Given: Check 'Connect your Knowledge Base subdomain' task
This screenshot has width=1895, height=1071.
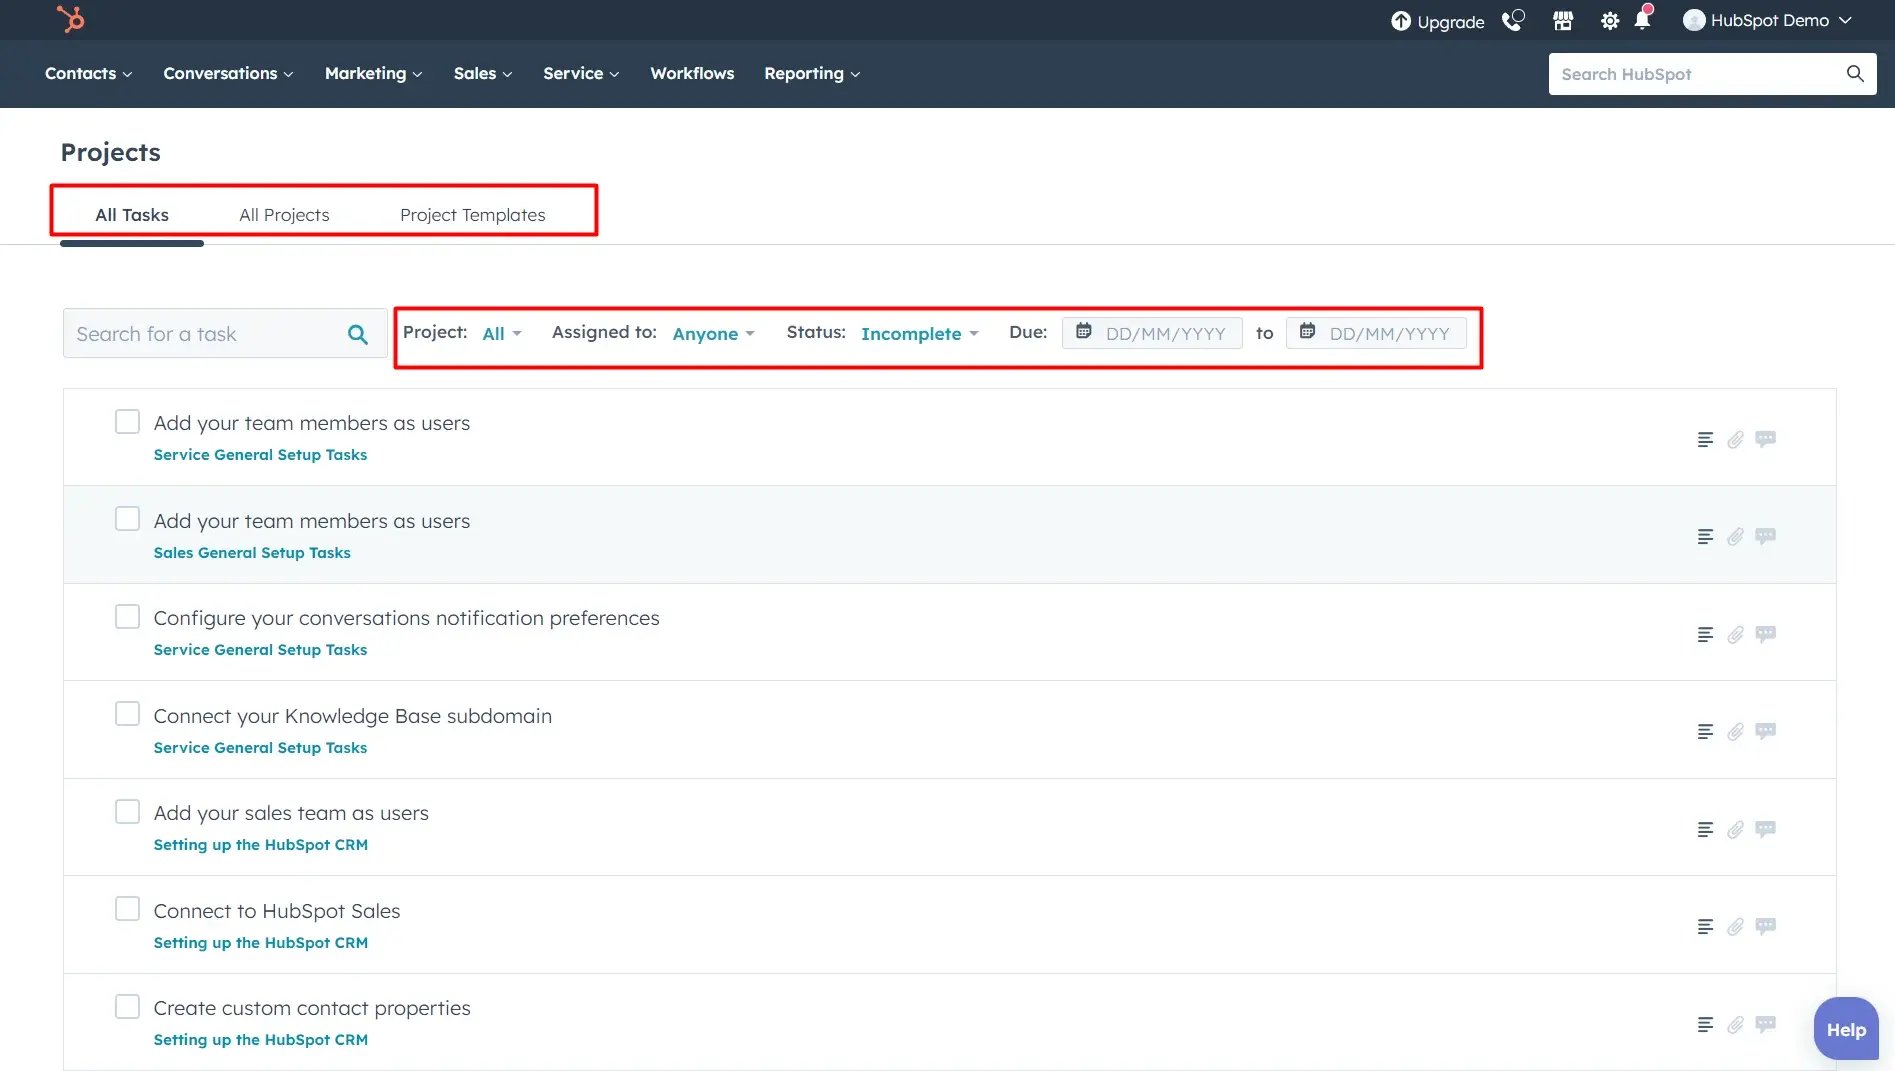Looking at the screenshot, I should point(127,713).
